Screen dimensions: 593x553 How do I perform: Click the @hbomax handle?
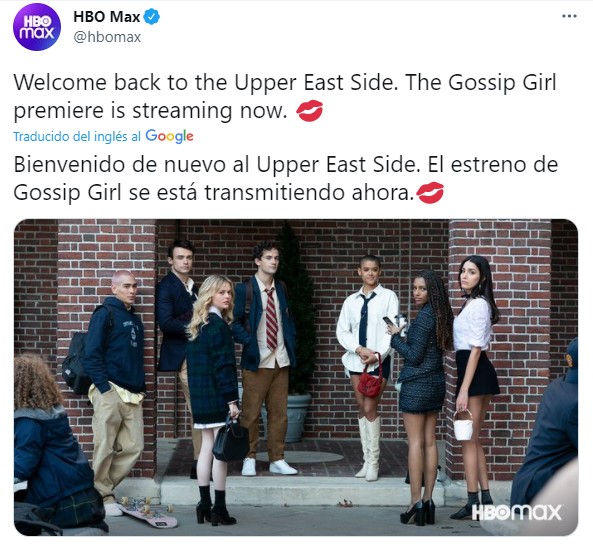tap(107, 37)
